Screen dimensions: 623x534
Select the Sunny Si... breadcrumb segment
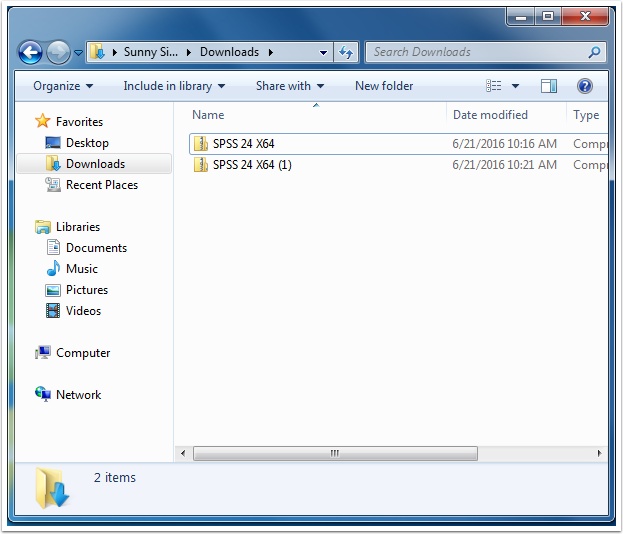(x=151, y=52)
